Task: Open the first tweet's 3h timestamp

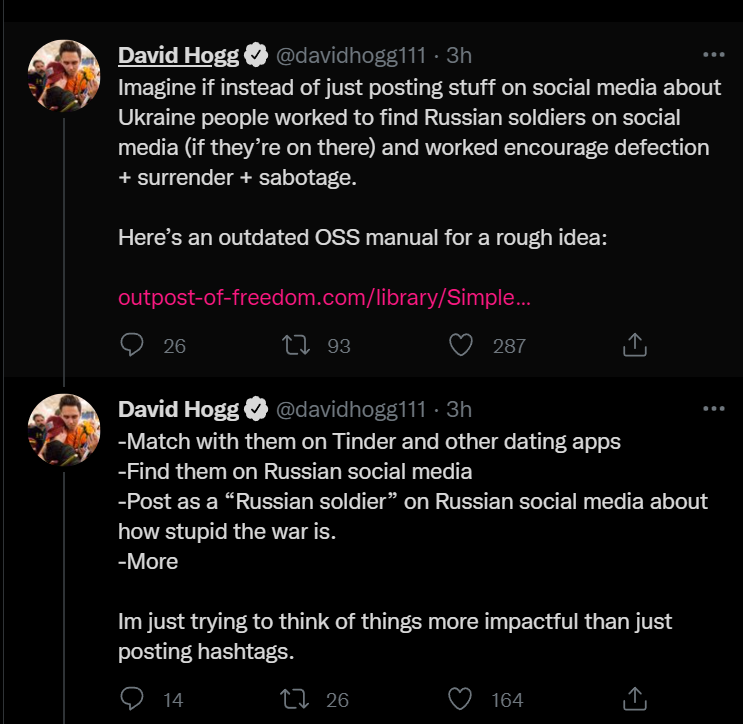Action: click(458, 54)
